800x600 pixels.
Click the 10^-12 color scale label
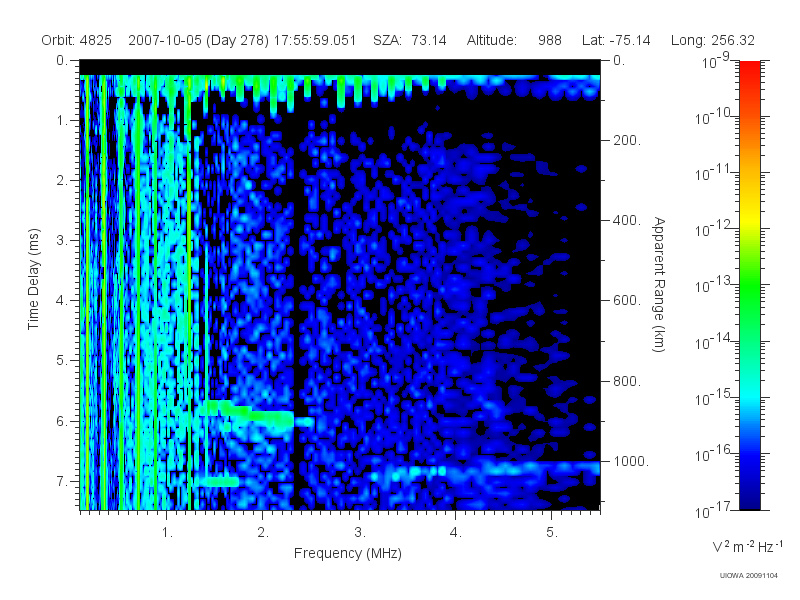(x=715, y=230)
